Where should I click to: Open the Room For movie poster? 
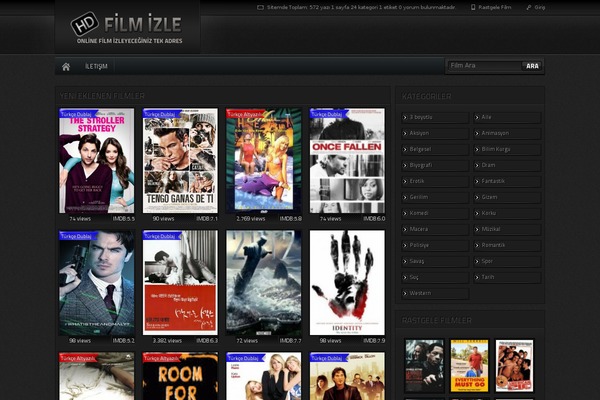tap(180, 376)
